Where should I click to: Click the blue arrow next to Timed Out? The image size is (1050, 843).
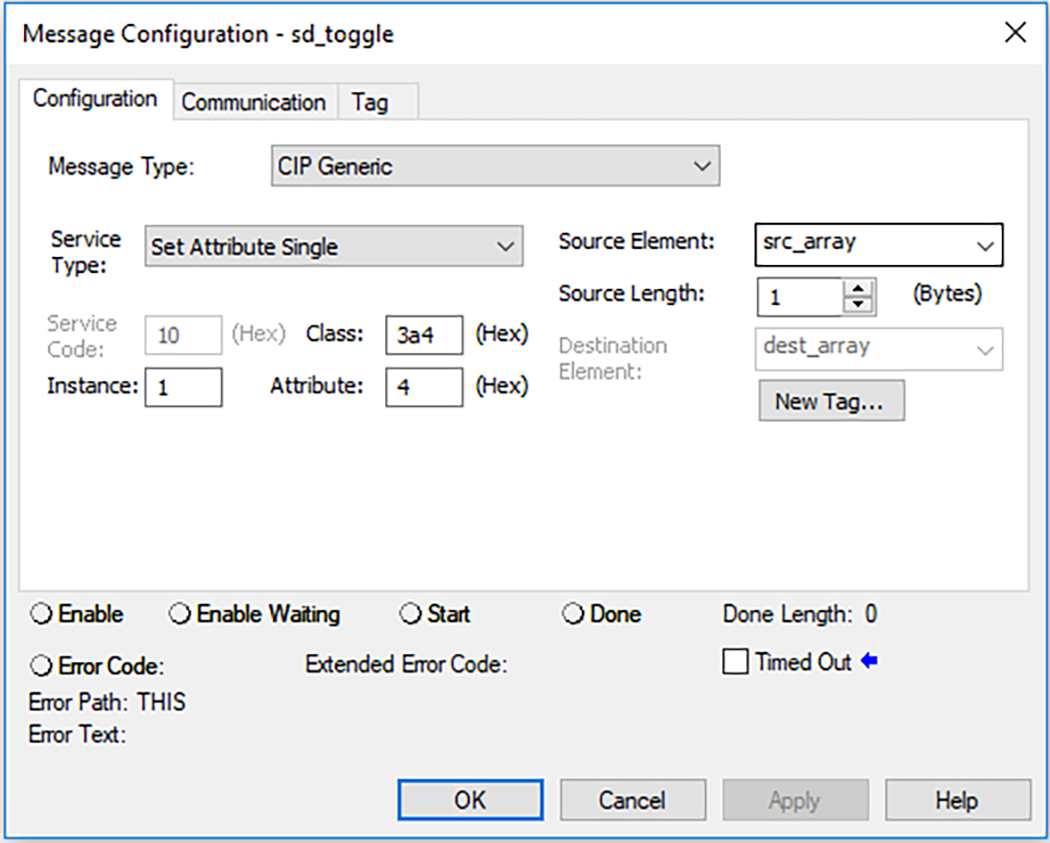(x=869, y=661)
